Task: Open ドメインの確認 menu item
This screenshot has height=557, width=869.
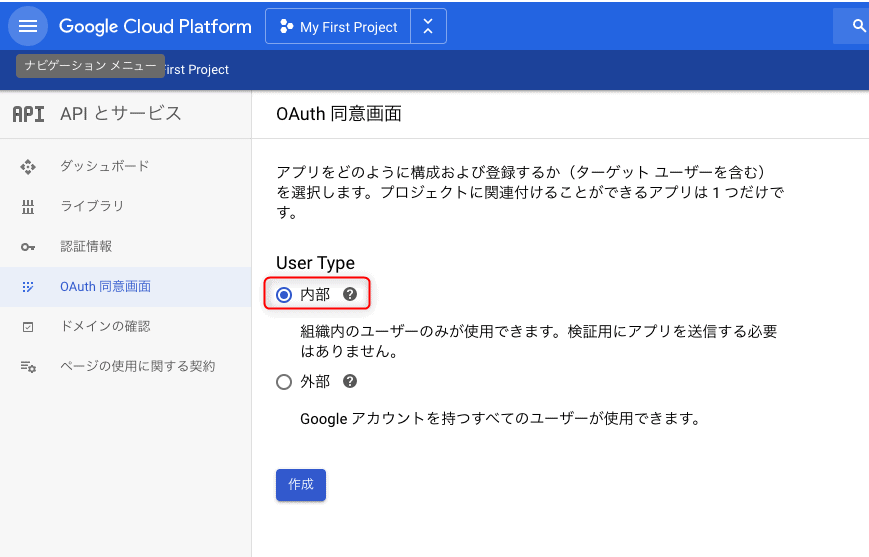Action: tap(105, 327)
